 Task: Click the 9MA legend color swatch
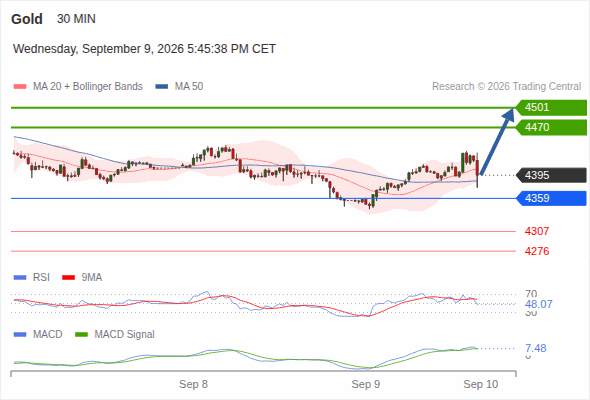(68, 278)
